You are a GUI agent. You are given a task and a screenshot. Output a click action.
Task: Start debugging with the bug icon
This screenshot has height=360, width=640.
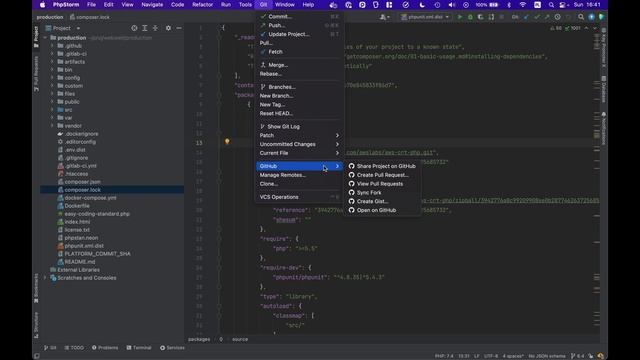(x=470, y=17)
